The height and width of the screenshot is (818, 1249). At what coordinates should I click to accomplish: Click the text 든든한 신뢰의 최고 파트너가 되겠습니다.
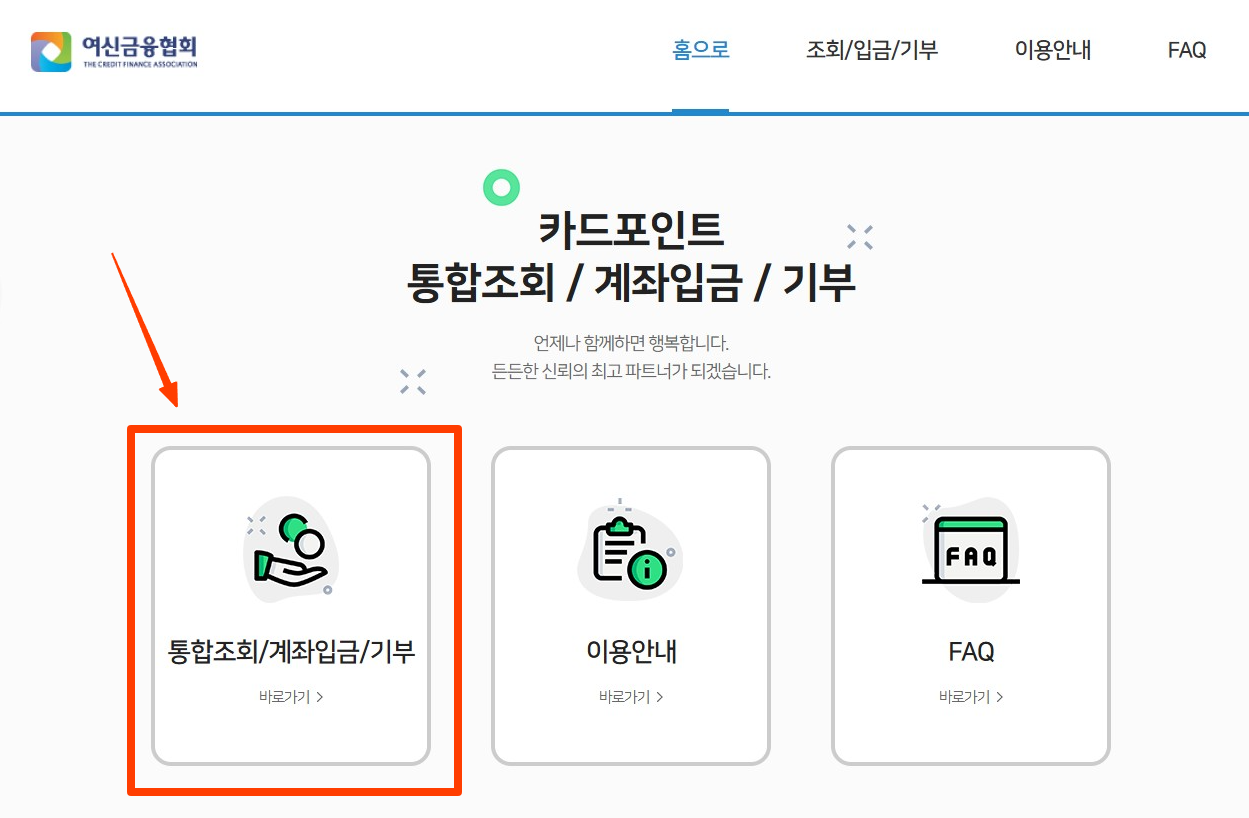pyautogui.click(x=631, y=372)
